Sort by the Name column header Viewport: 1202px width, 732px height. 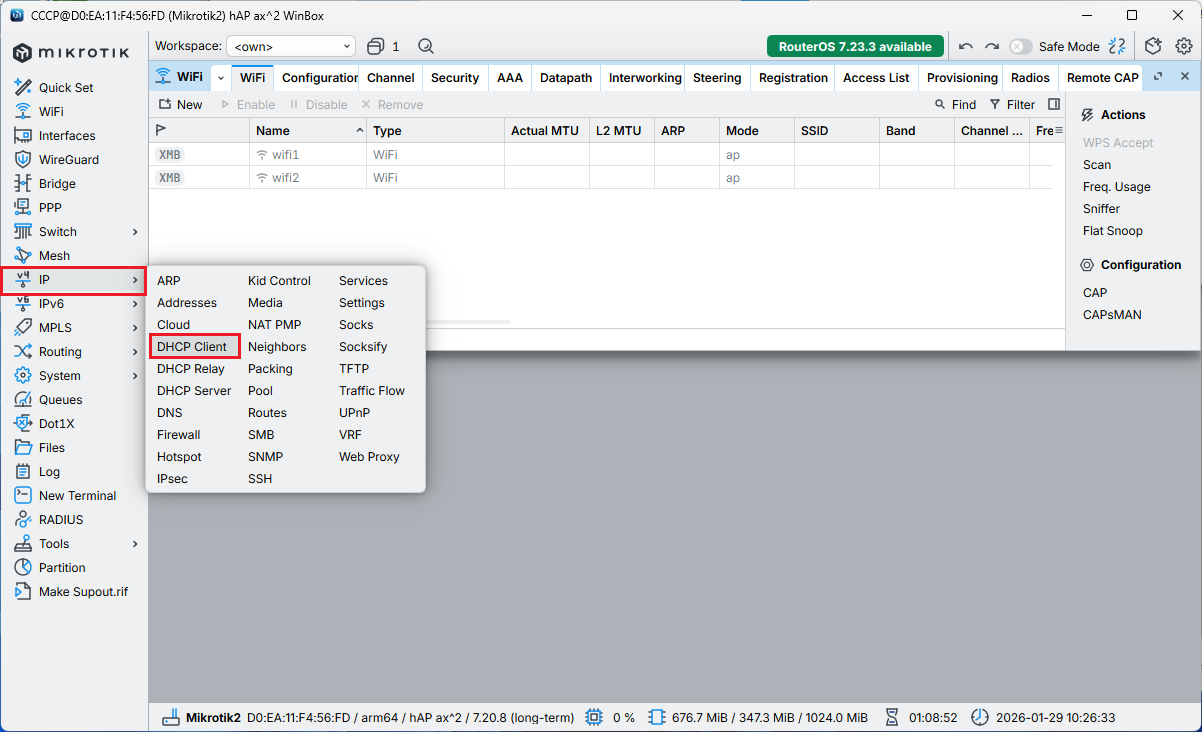308,131
